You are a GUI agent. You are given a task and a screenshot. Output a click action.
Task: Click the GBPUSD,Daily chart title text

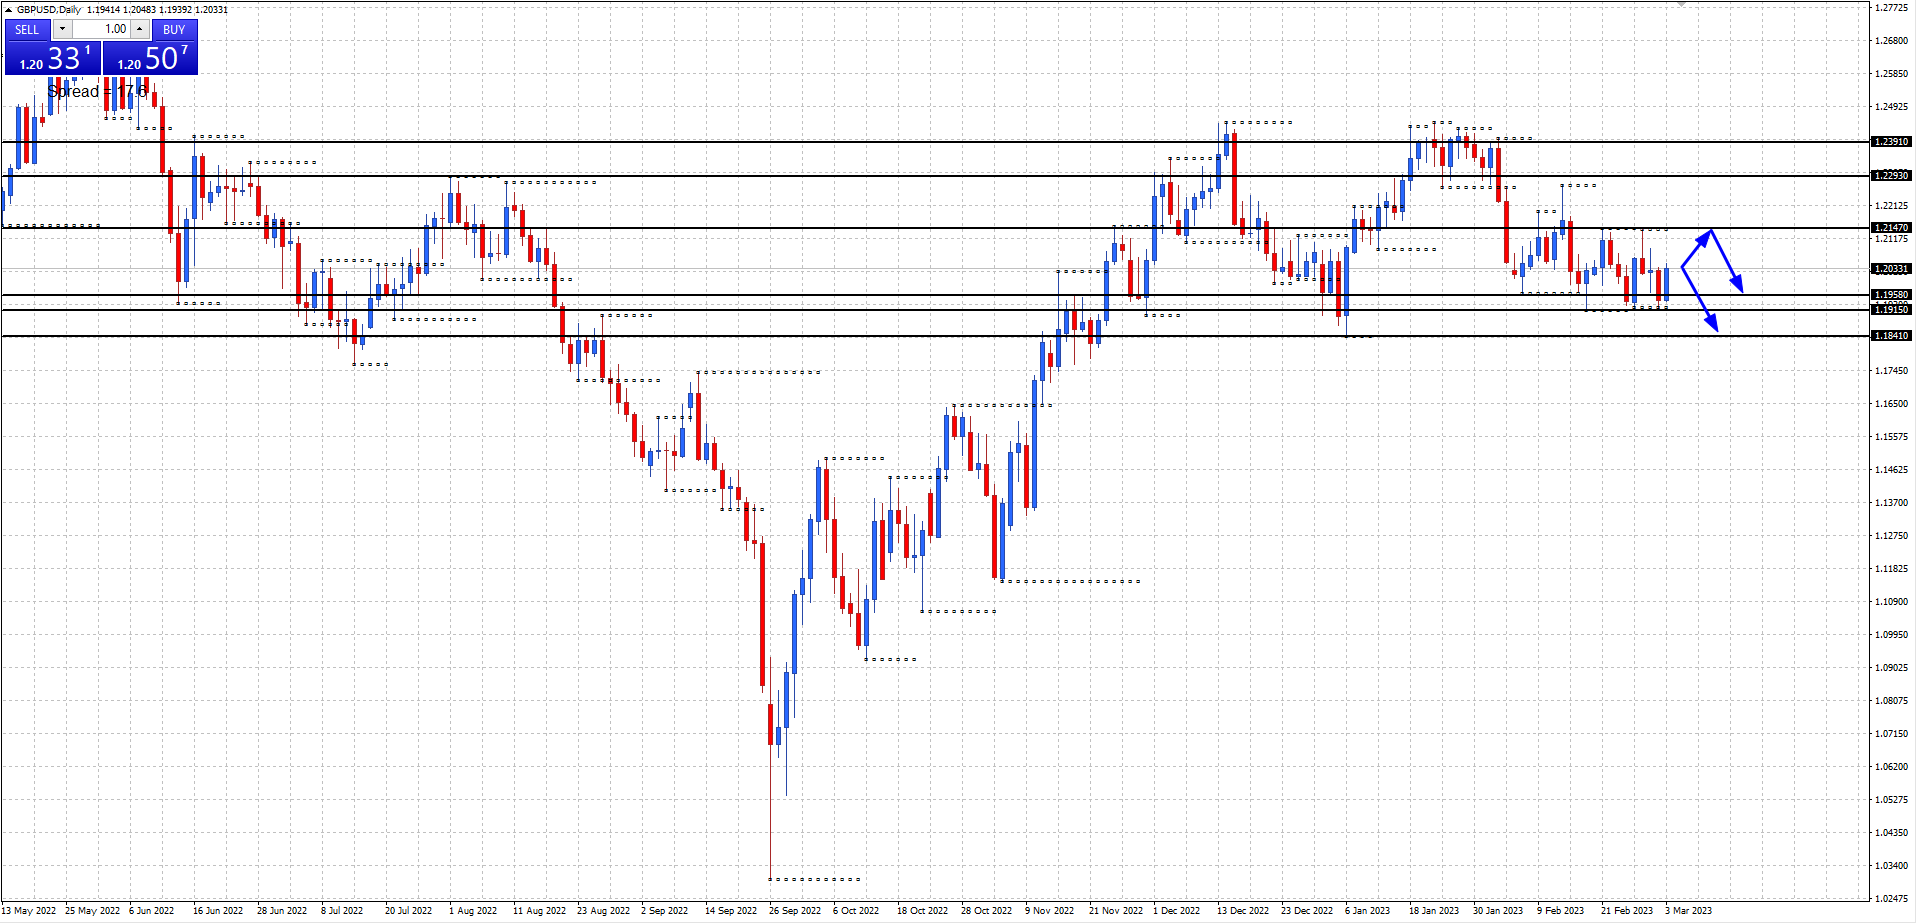pos(49,10)
